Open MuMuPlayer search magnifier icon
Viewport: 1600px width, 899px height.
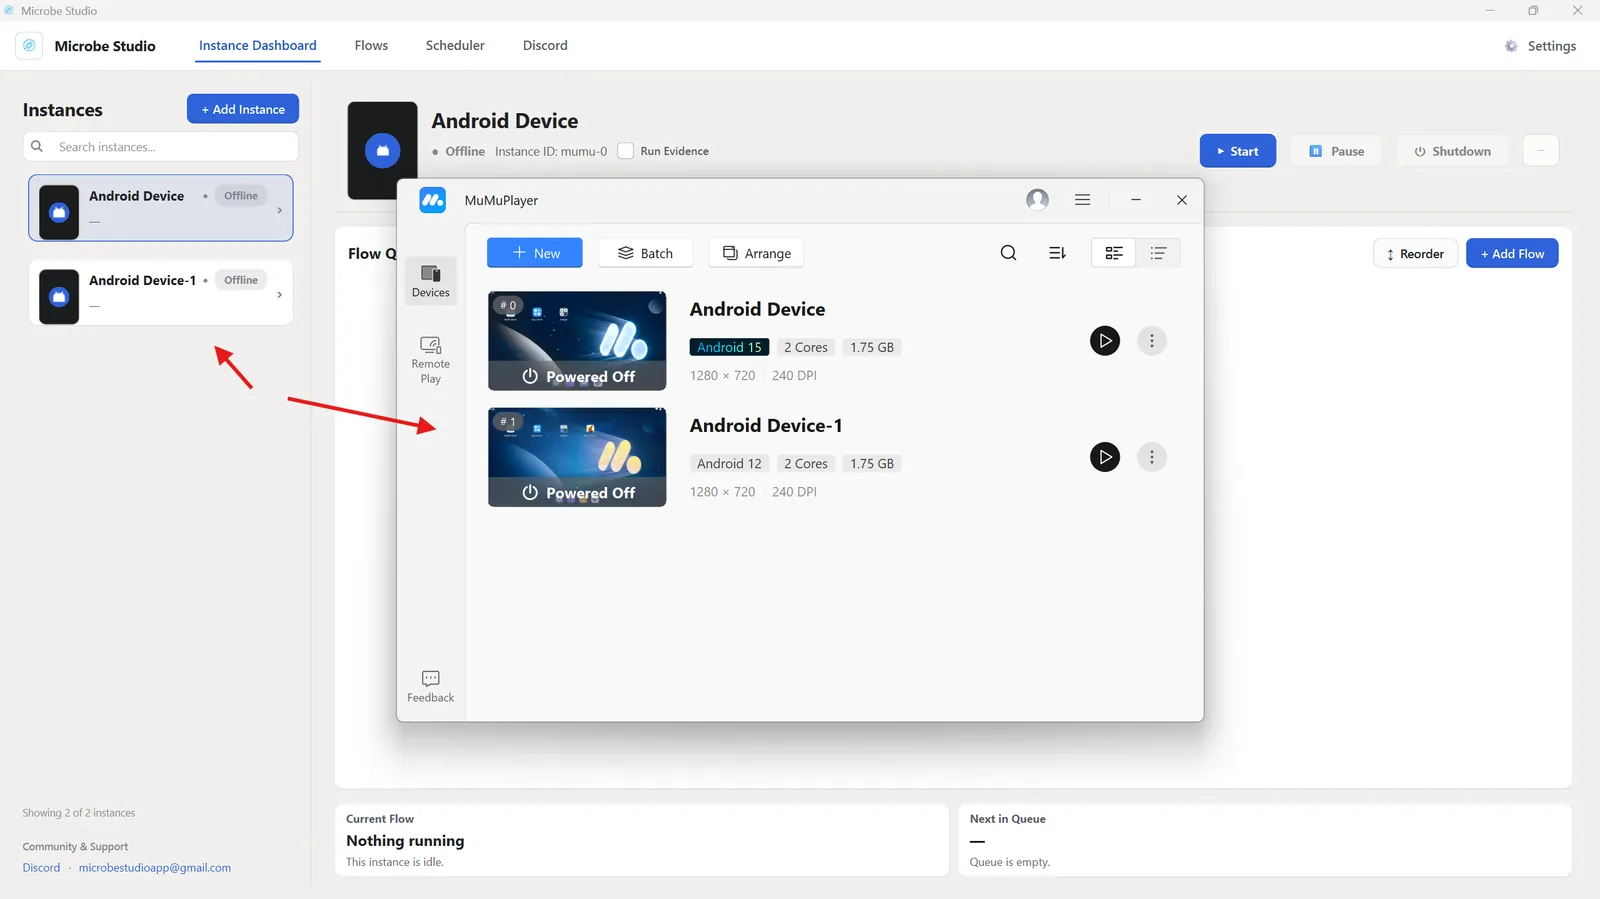(x=1008, y=253)
